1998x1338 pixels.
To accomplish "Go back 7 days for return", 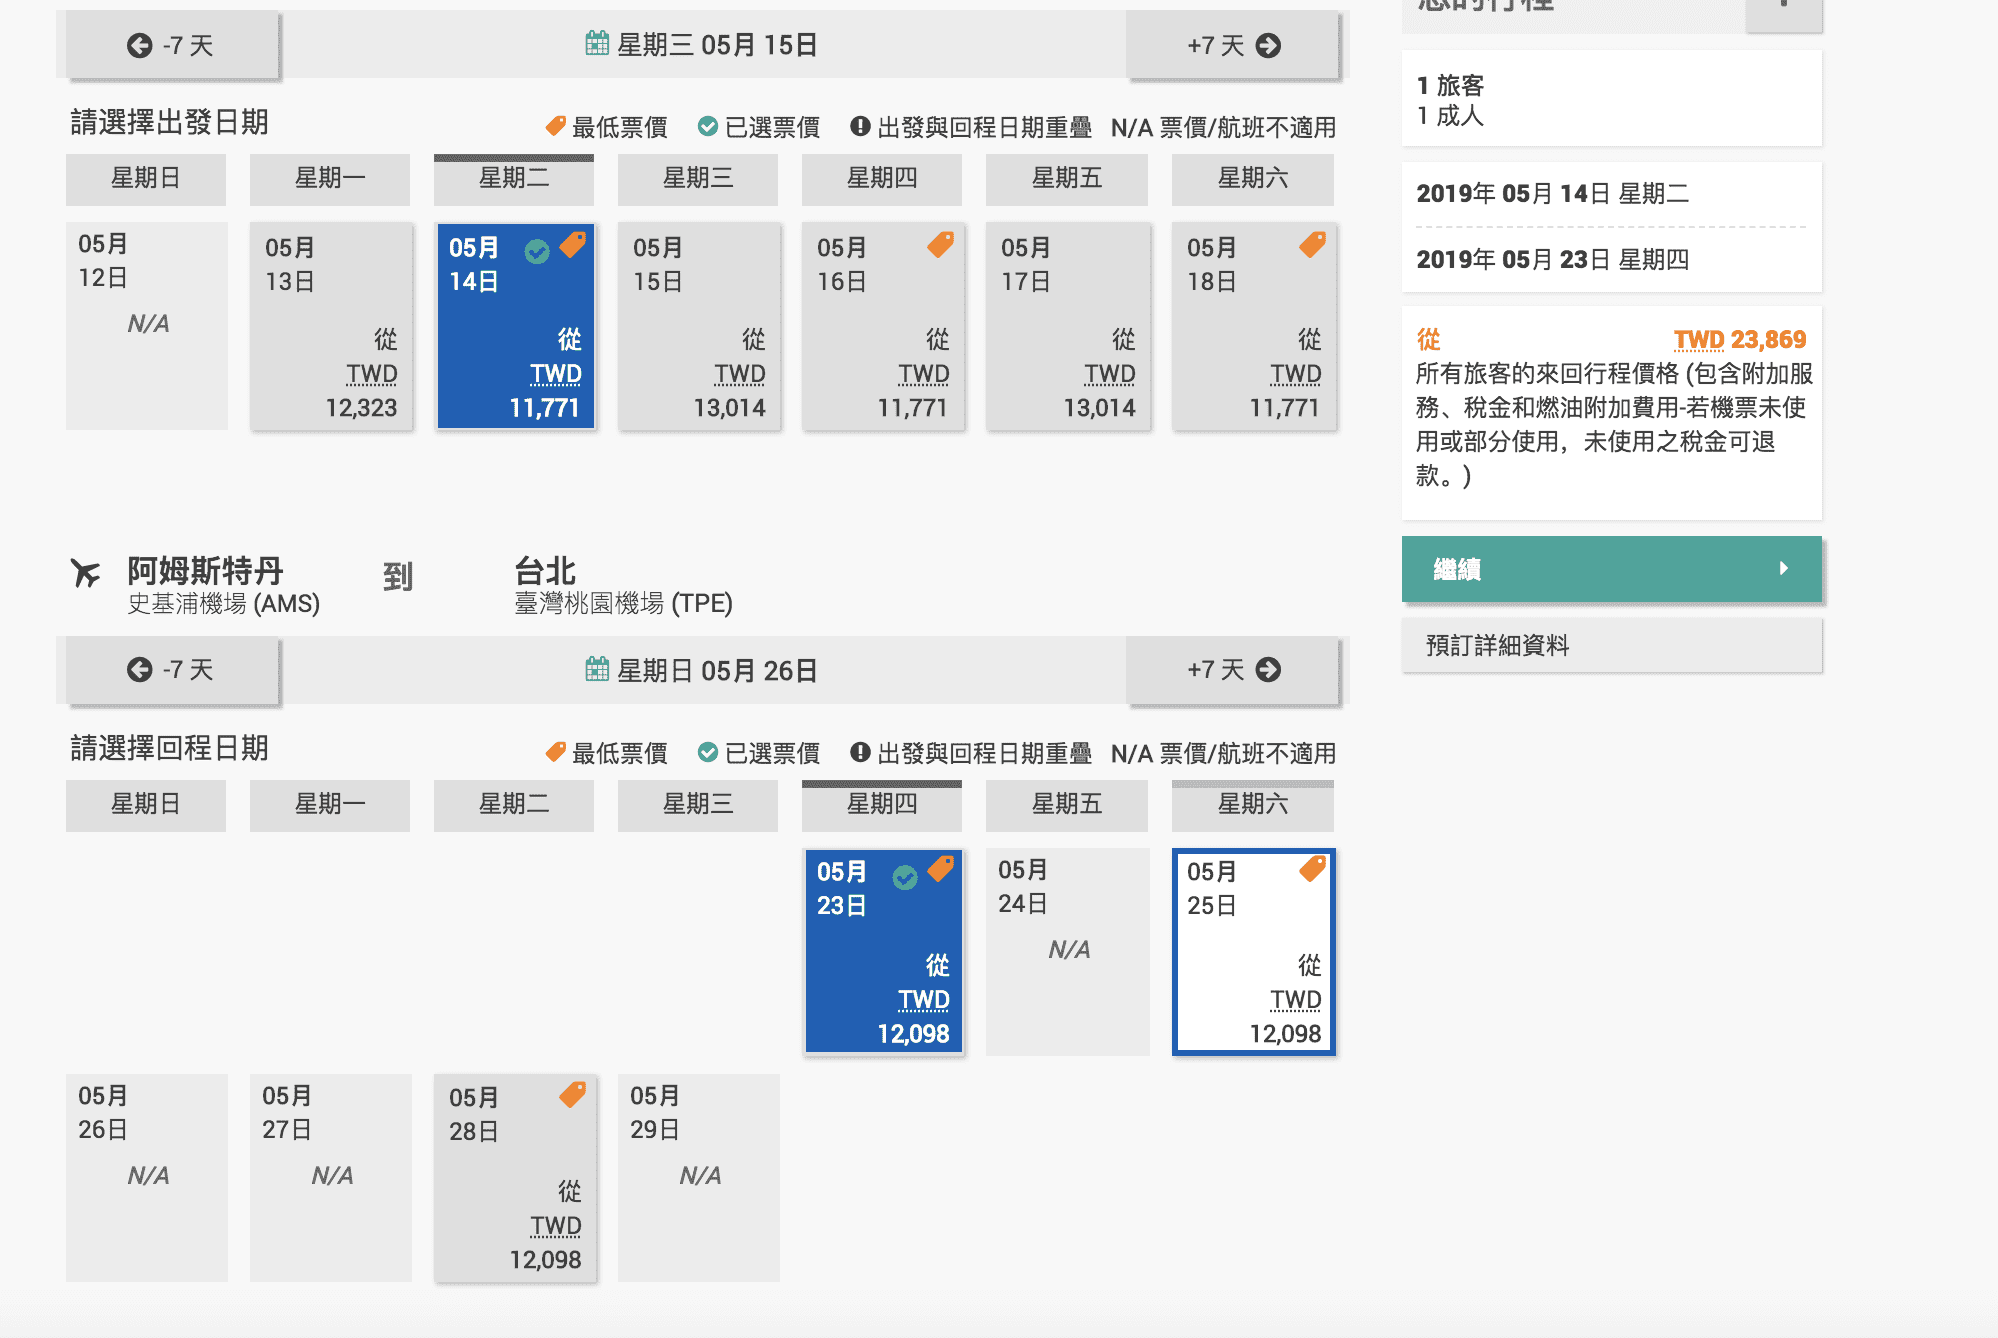I will pos(172,670).
